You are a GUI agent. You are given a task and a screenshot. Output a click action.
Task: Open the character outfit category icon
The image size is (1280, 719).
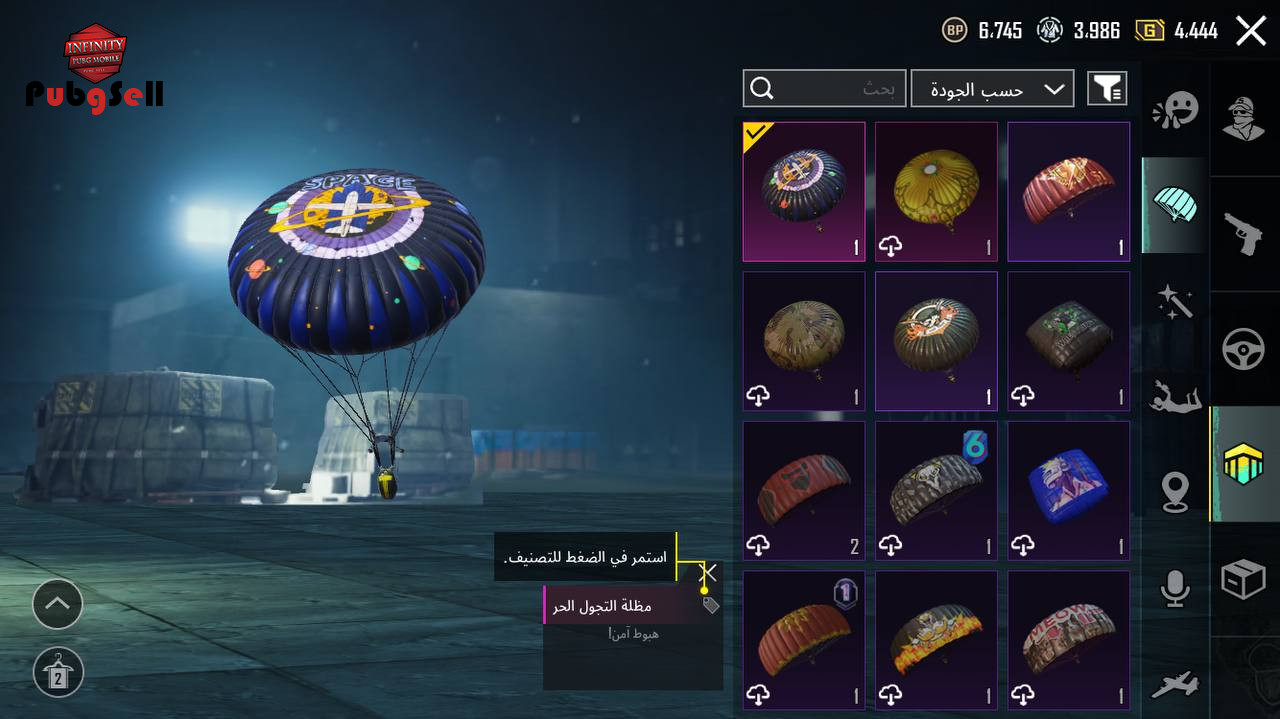tap(1243, 119)
